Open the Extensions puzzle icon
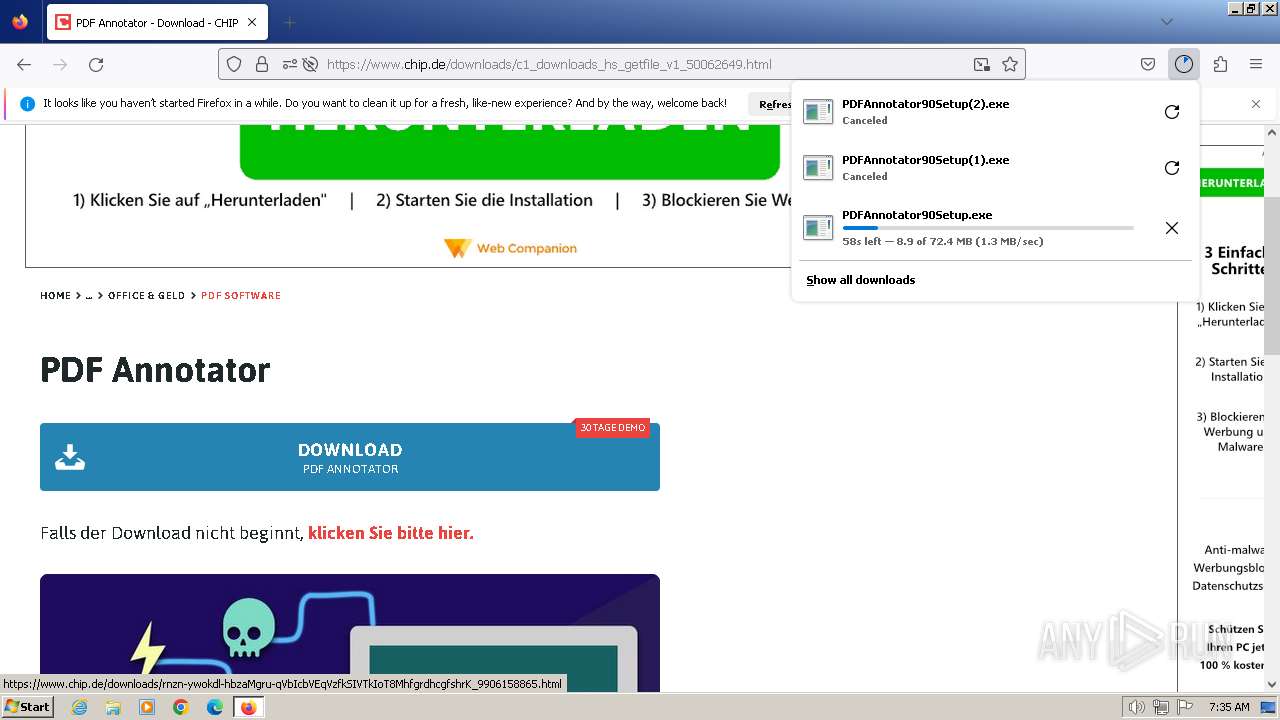 [1220, 64]
